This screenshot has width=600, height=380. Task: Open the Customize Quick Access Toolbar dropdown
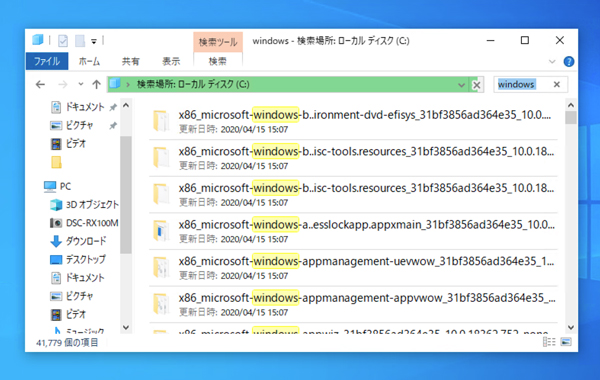tap(94, 41)
